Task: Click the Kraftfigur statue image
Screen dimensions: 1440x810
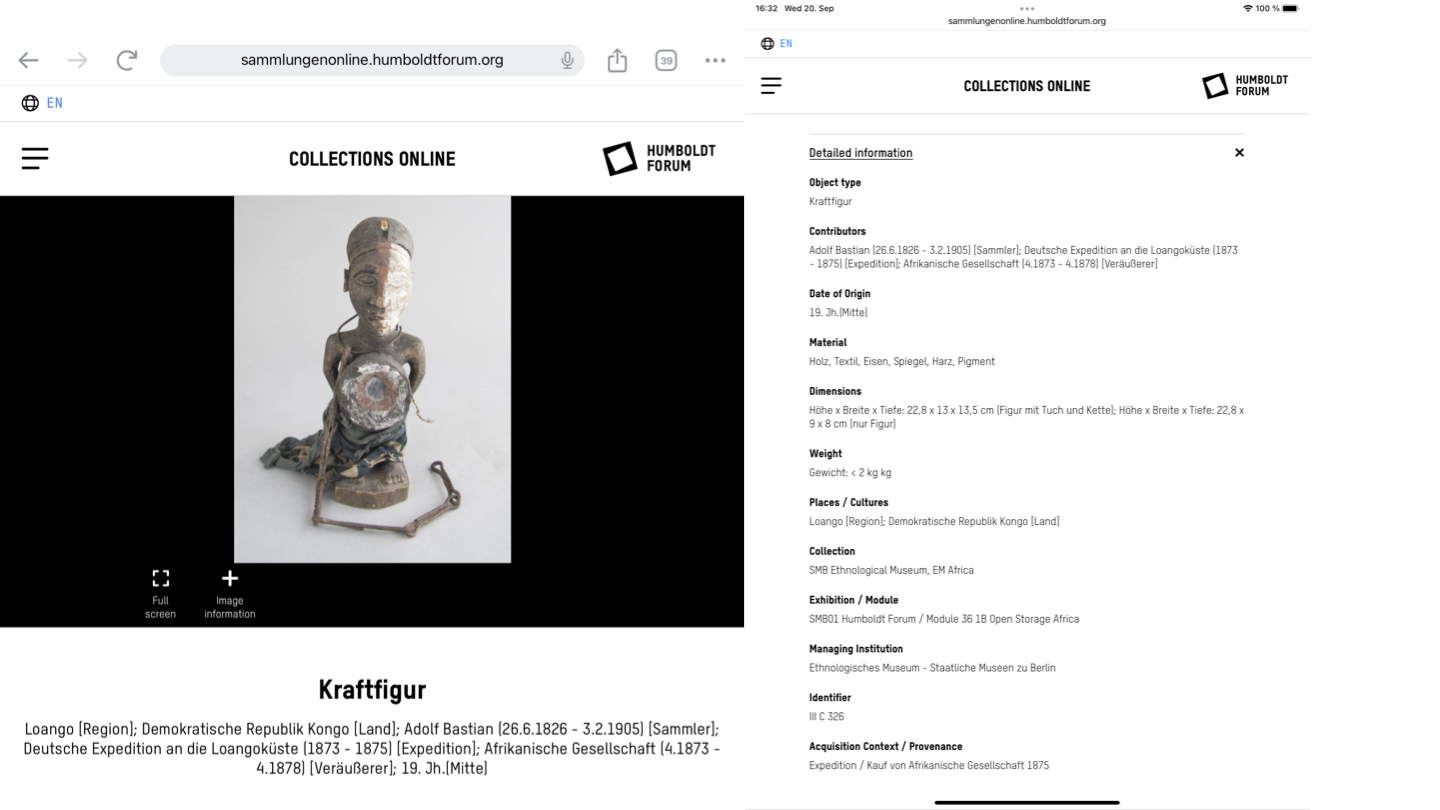Action: pyautogui.click(x=372, y=379)
